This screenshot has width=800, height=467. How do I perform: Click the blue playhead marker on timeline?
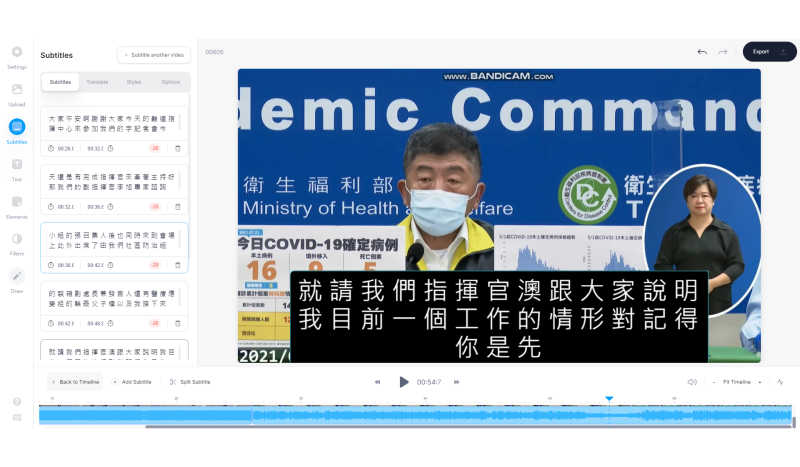click(609, 398)
